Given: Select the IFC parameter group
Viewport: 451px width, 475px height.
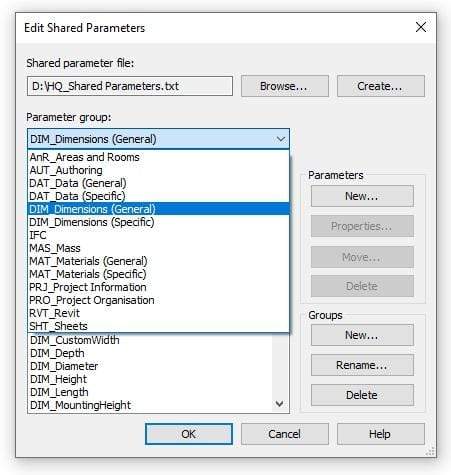Looking at the screenshot, I should pos(158,235).
